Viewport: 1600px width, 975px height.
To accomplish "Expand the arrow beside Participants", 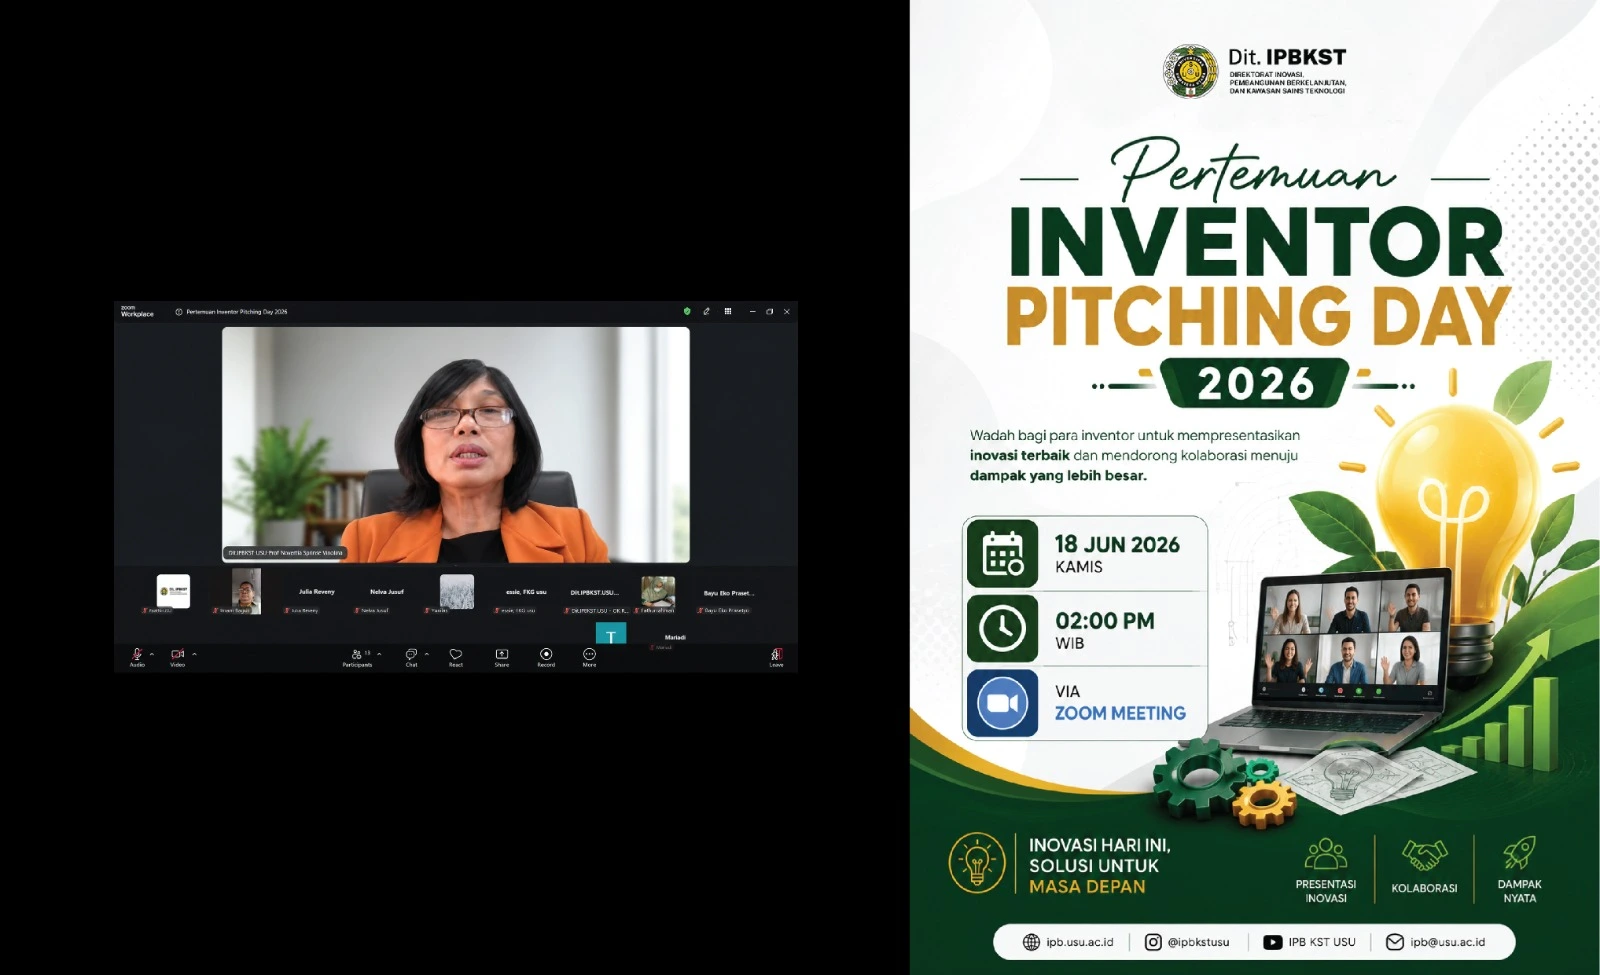I will coord(379,654).
